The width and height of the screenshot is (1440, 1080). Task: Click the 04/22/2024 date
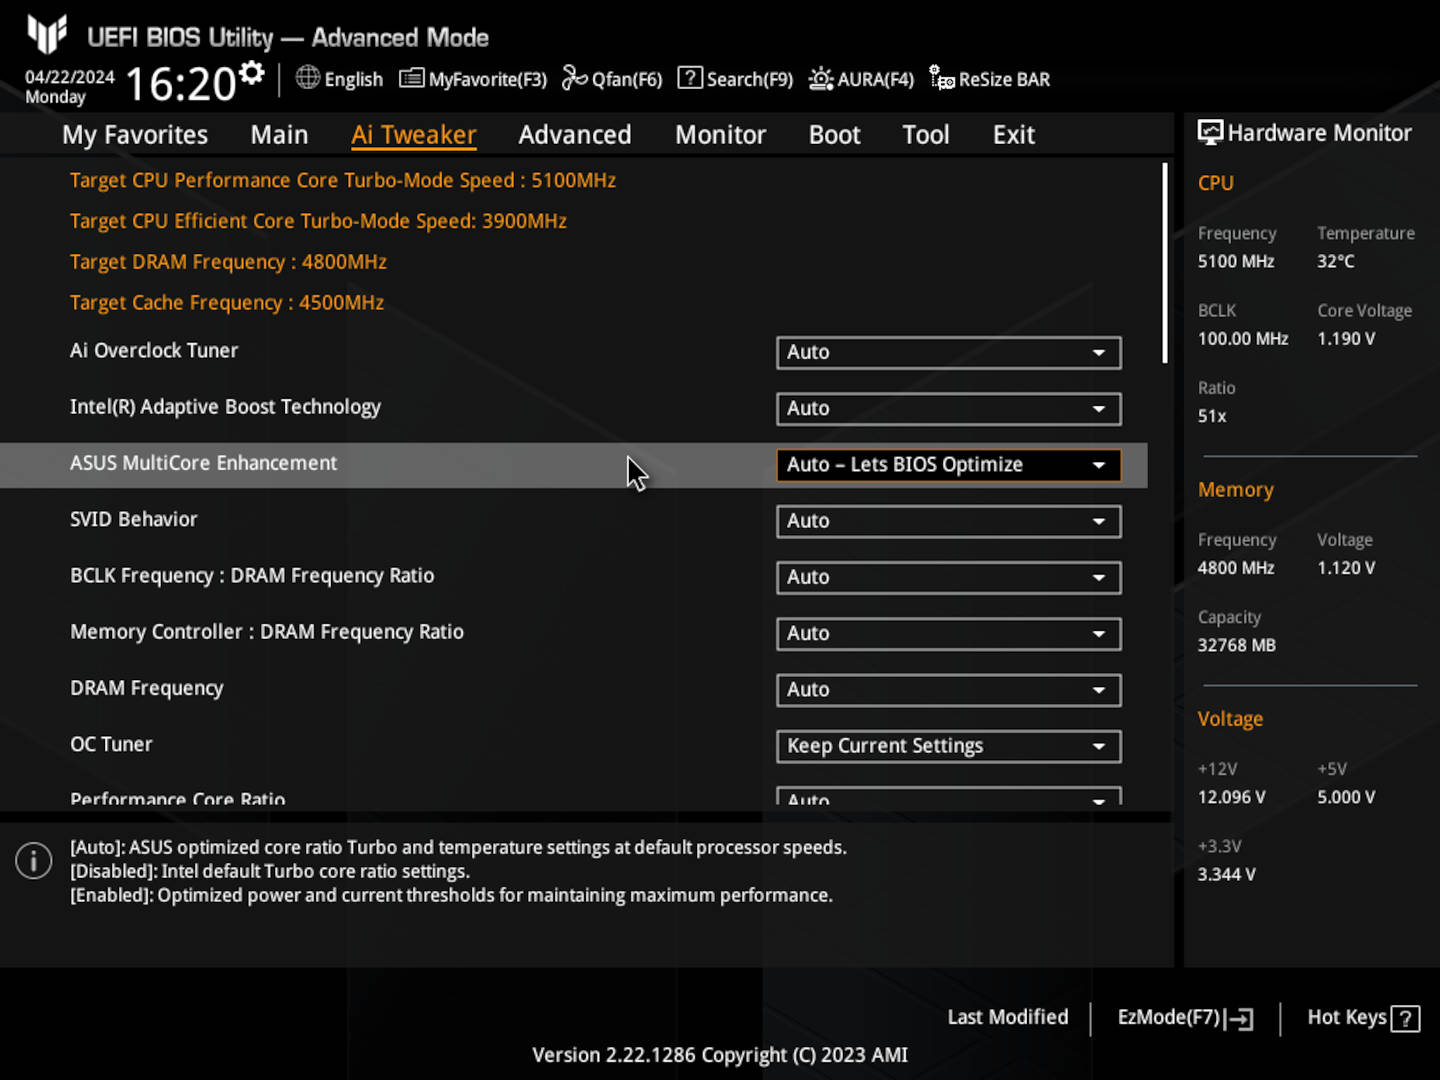[x=70, y=77]
